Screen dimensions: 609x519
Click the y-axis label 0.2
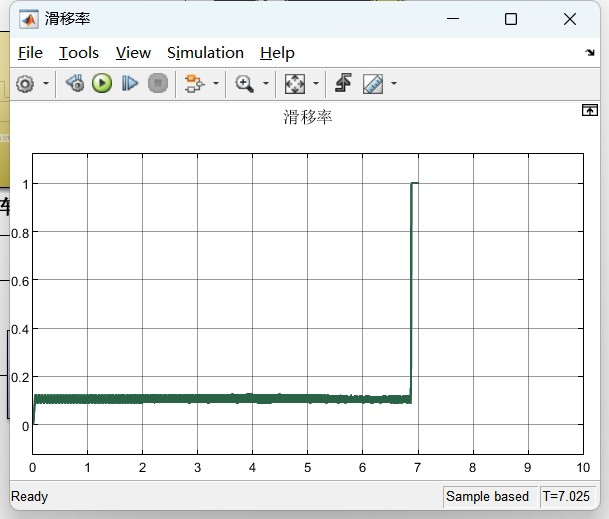pos(20,377)
